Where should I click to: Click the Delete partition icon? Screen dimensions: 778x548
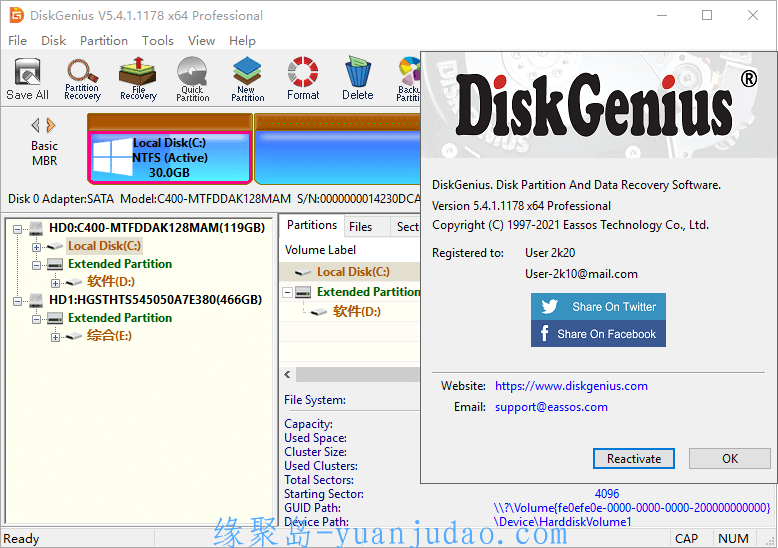[x=357, y=79]
